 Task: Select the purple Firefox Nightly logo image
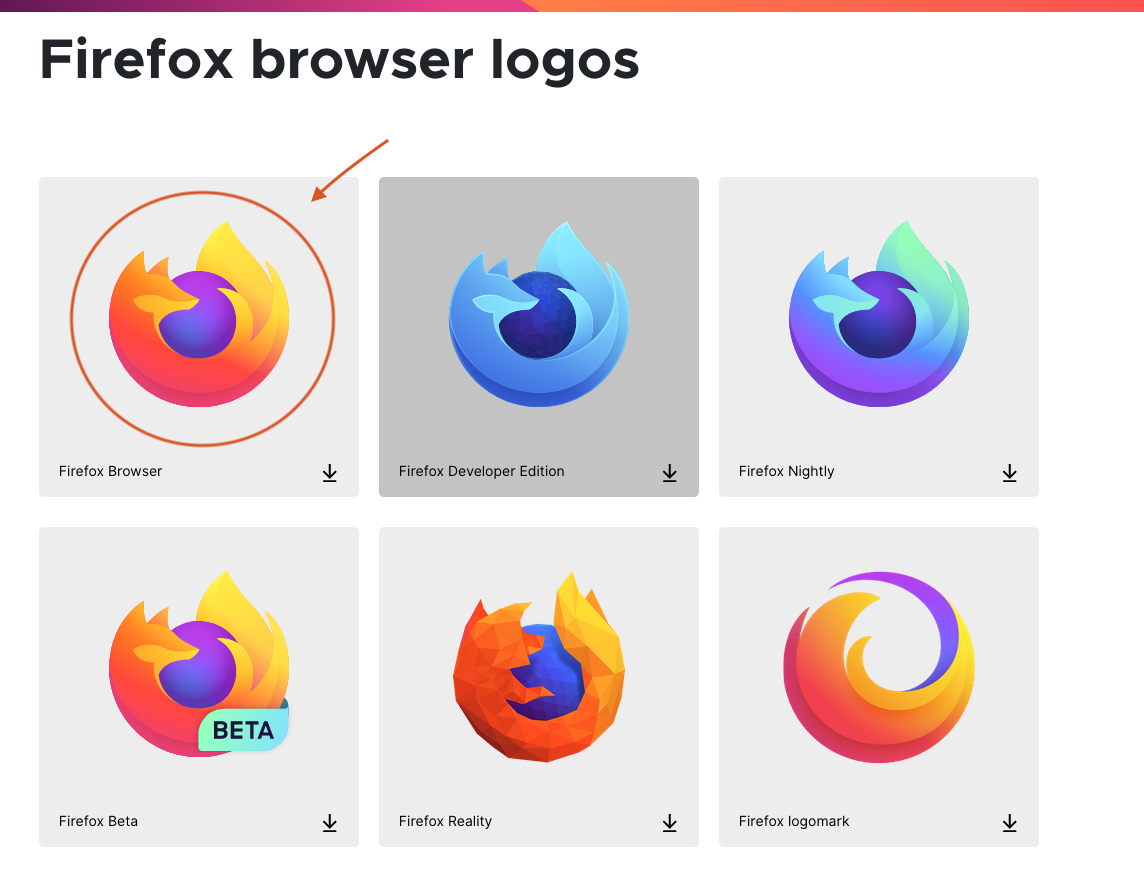click(x=879, y=314)
